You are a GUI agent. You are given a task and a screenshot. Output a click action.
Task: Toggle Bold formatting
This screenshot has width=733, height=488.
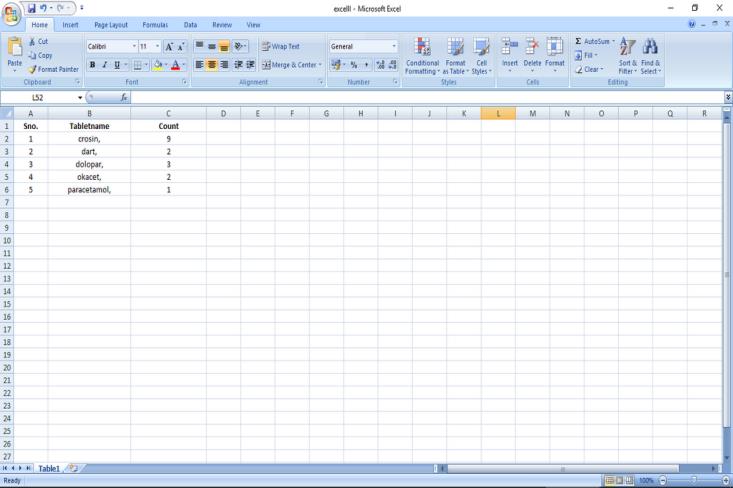(92, 64)
